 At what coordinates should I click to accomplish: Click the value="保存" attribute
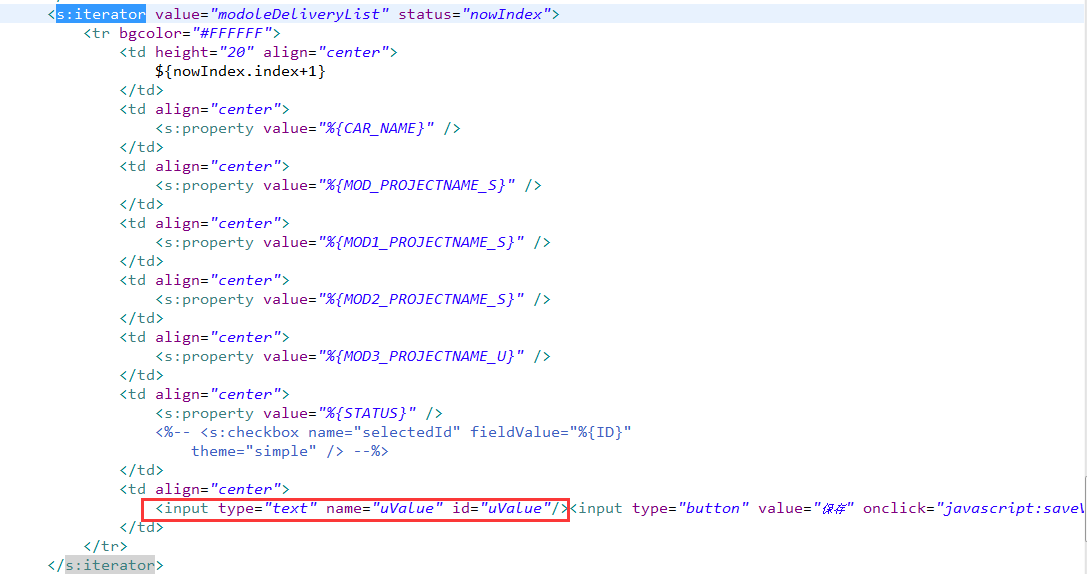point(806,508)
